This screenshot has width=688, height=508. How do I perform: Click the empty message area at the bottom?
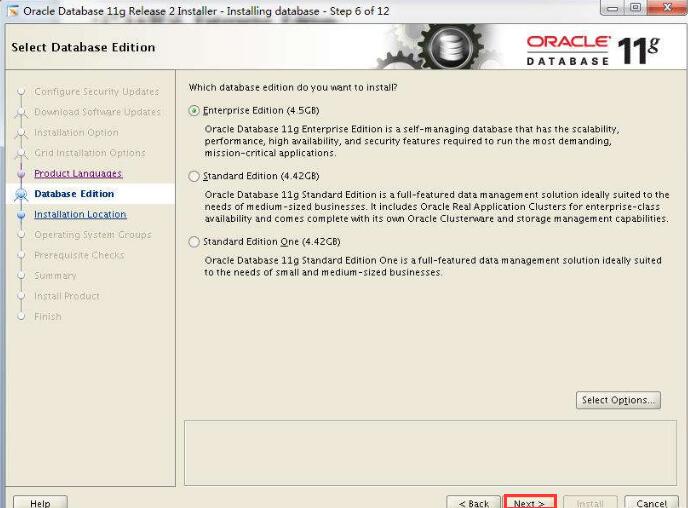pos(430,453)
